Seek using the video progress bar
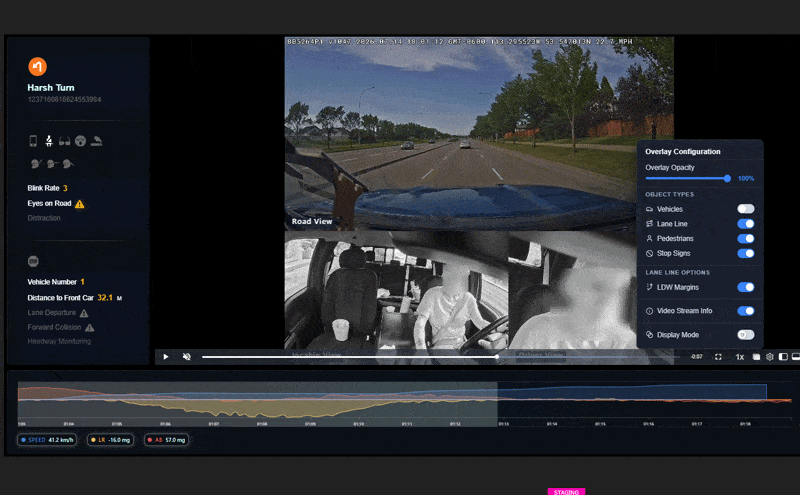The width and height of the screenshot is (800, 495). coord(439,357)
